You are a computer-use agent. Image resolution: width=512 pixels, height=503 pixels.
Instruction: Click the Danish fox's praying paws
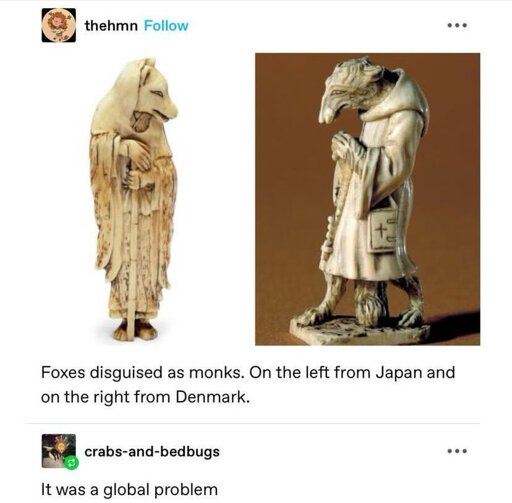pos(344,143)
